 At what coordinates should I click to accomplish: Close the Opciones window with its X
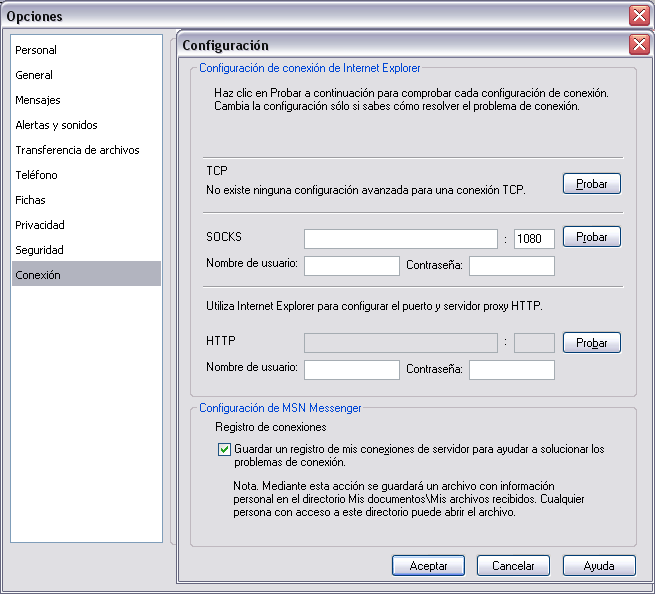click(639, 15)
